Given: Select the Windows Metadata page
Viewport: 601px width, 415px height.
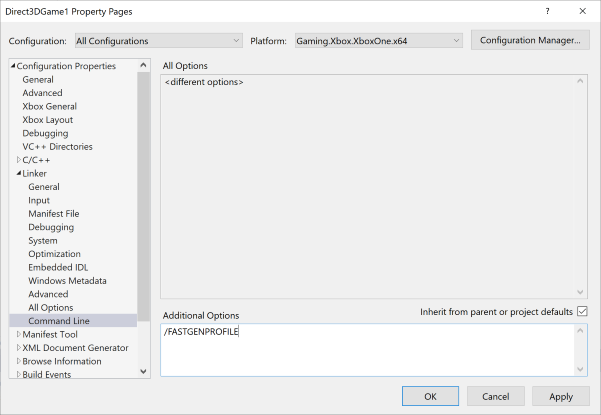Looking at the screenshot, I should point(67,281).
